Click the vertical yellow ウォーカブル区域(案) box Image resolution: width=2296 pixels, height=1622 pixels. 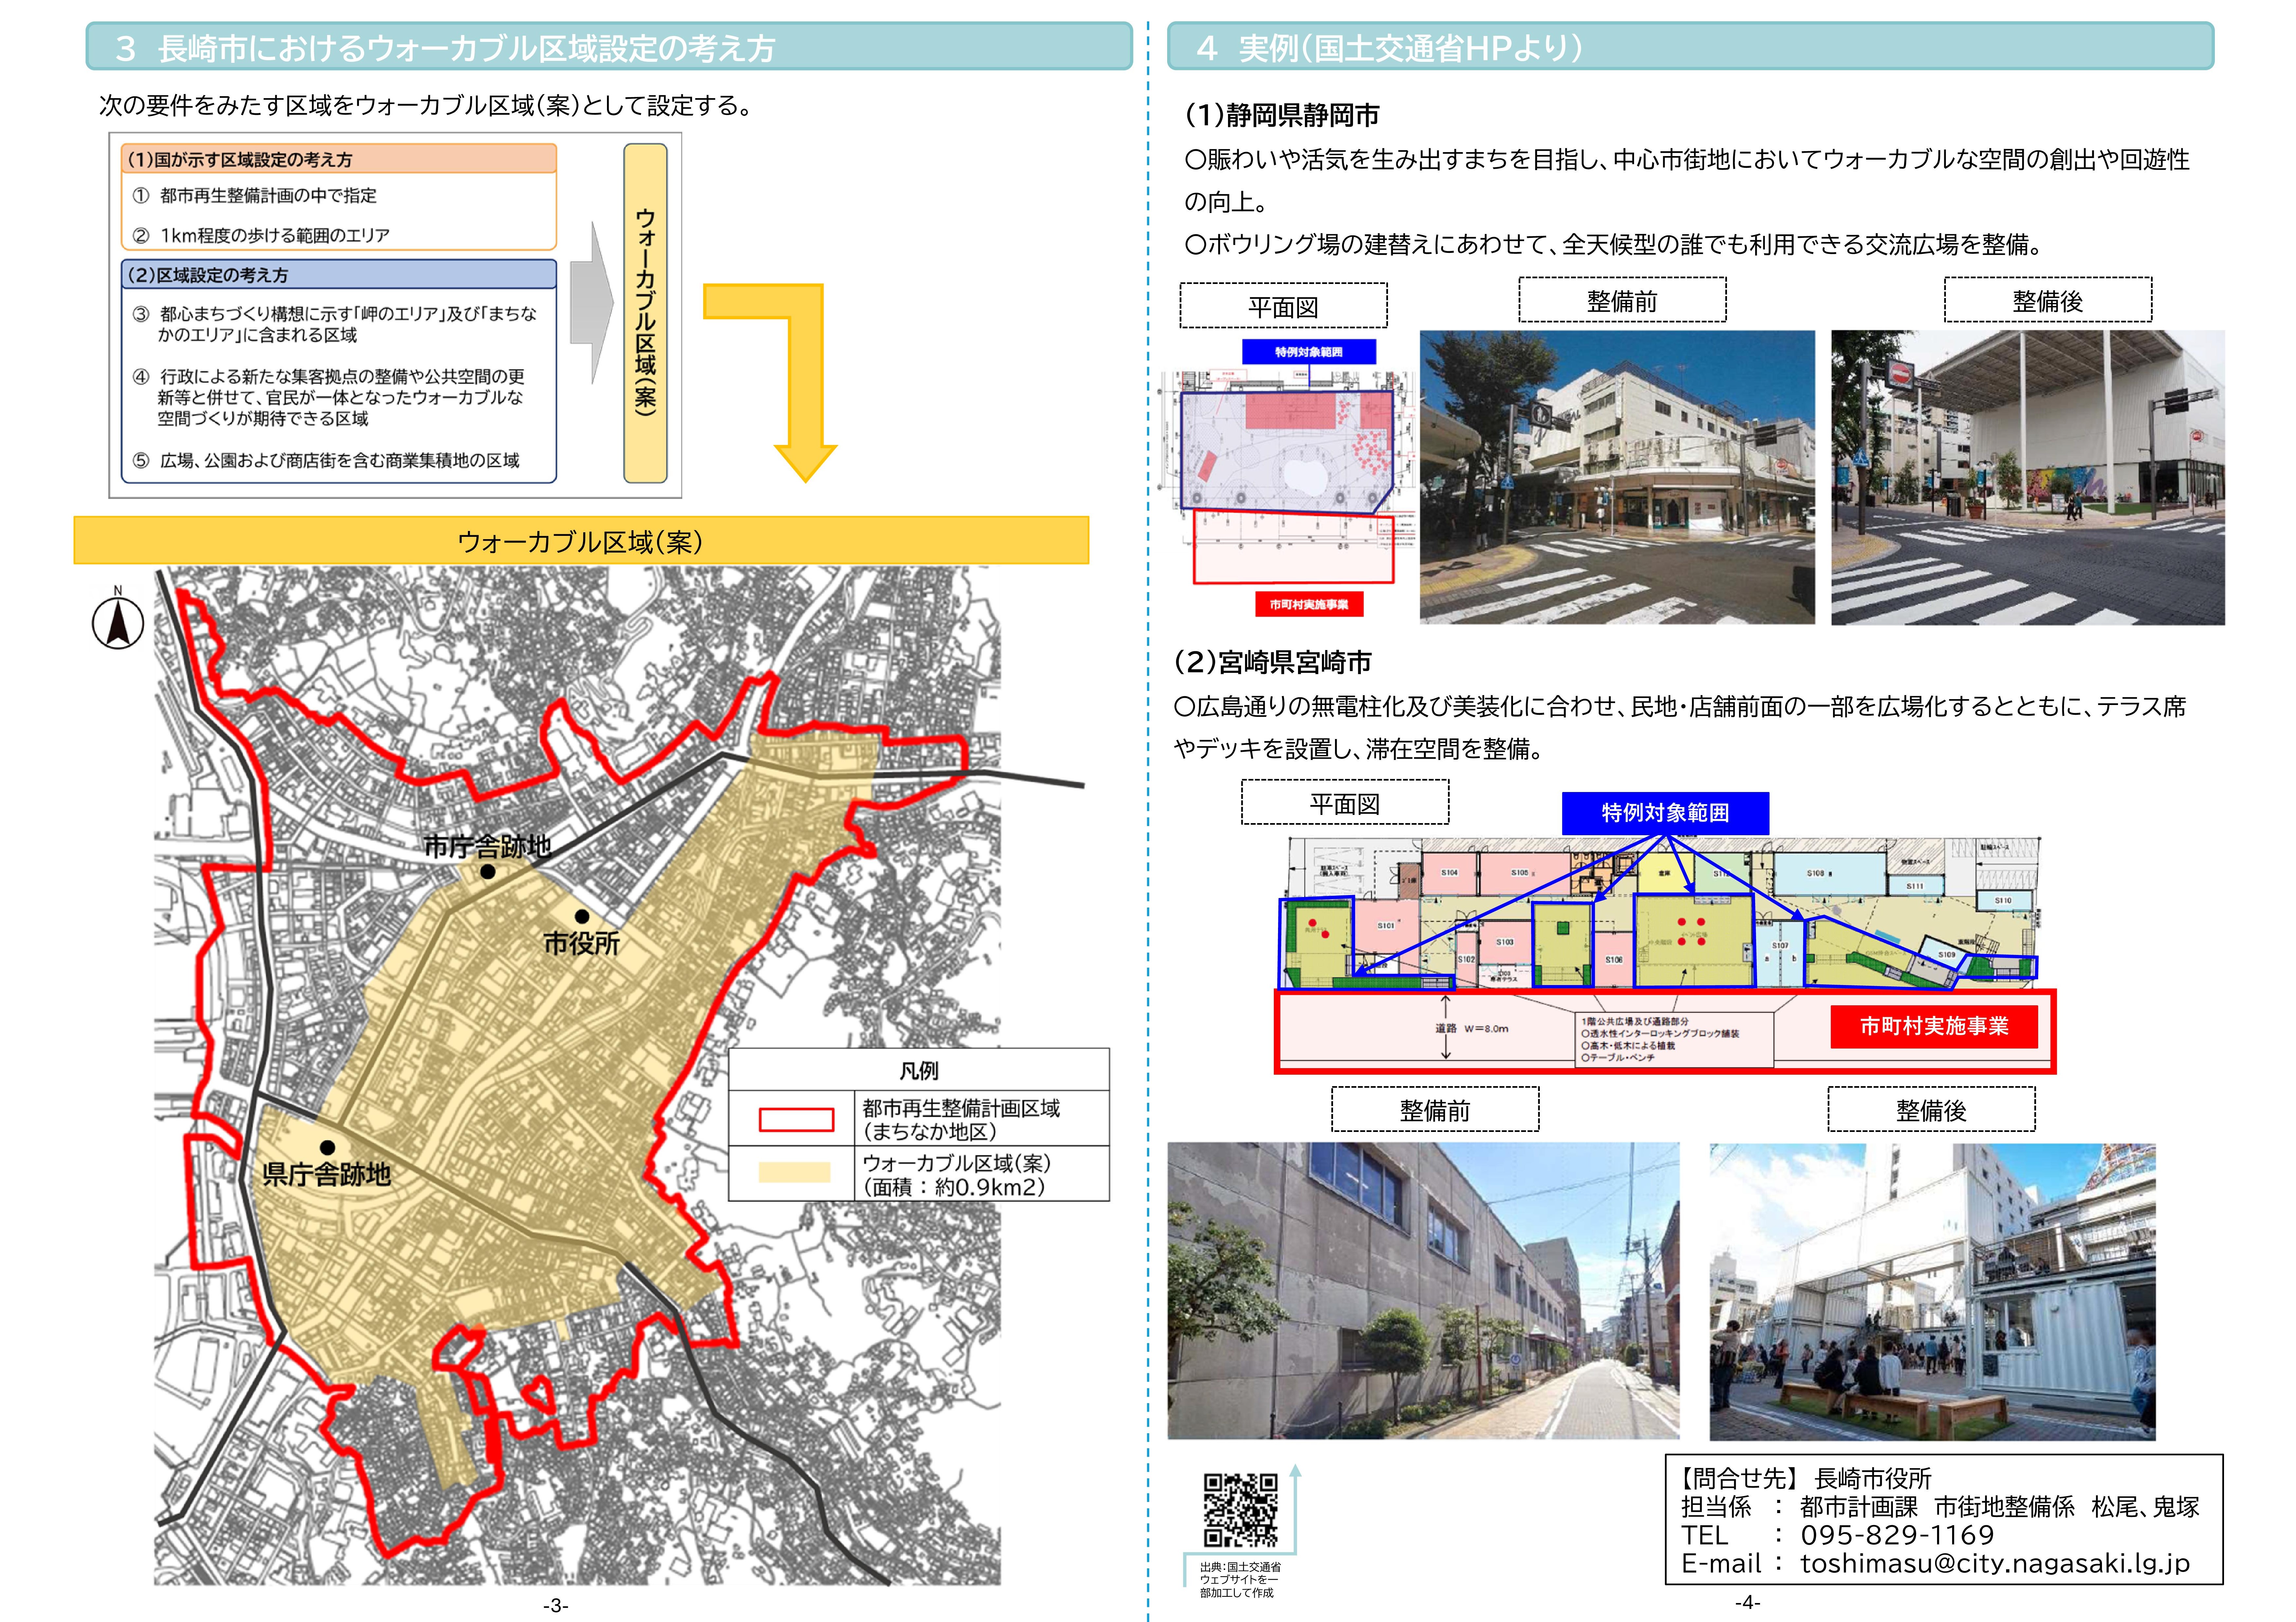pyautogui.click(x=645, y=313)
